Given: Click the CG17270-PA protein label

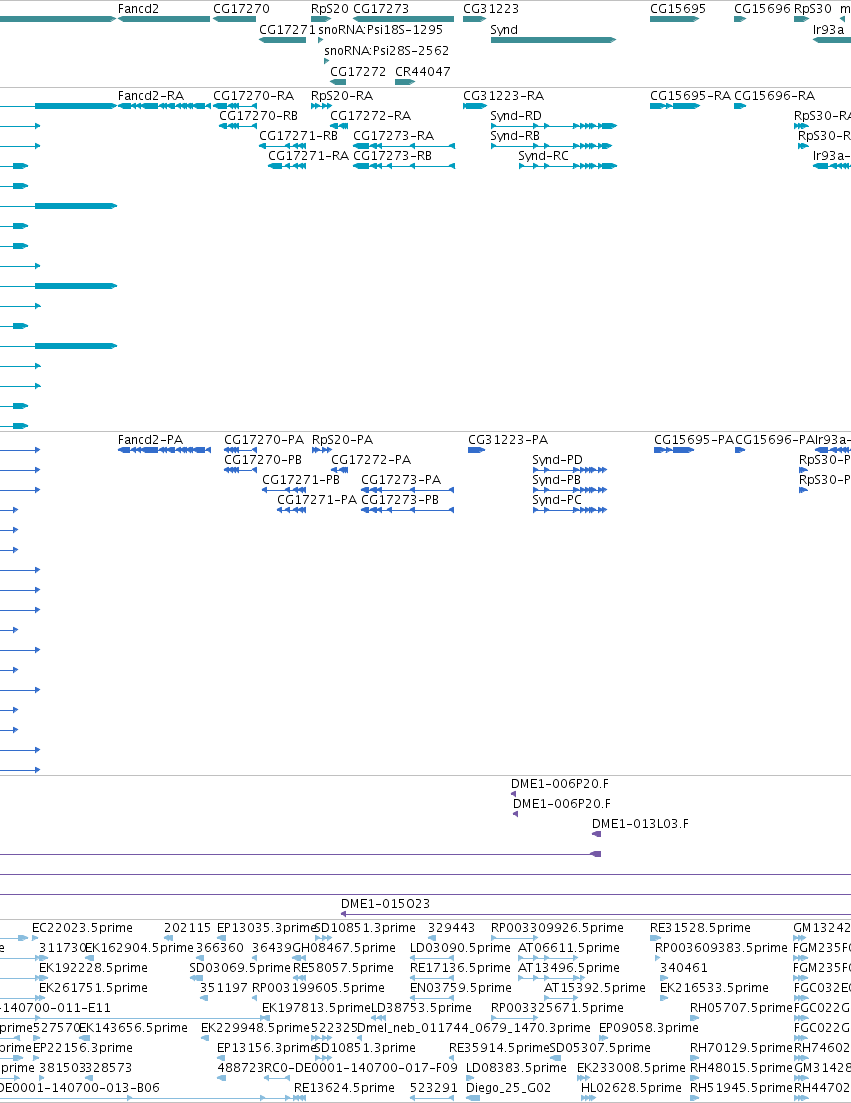Looking at the screenshot, I should coord(264,440).
